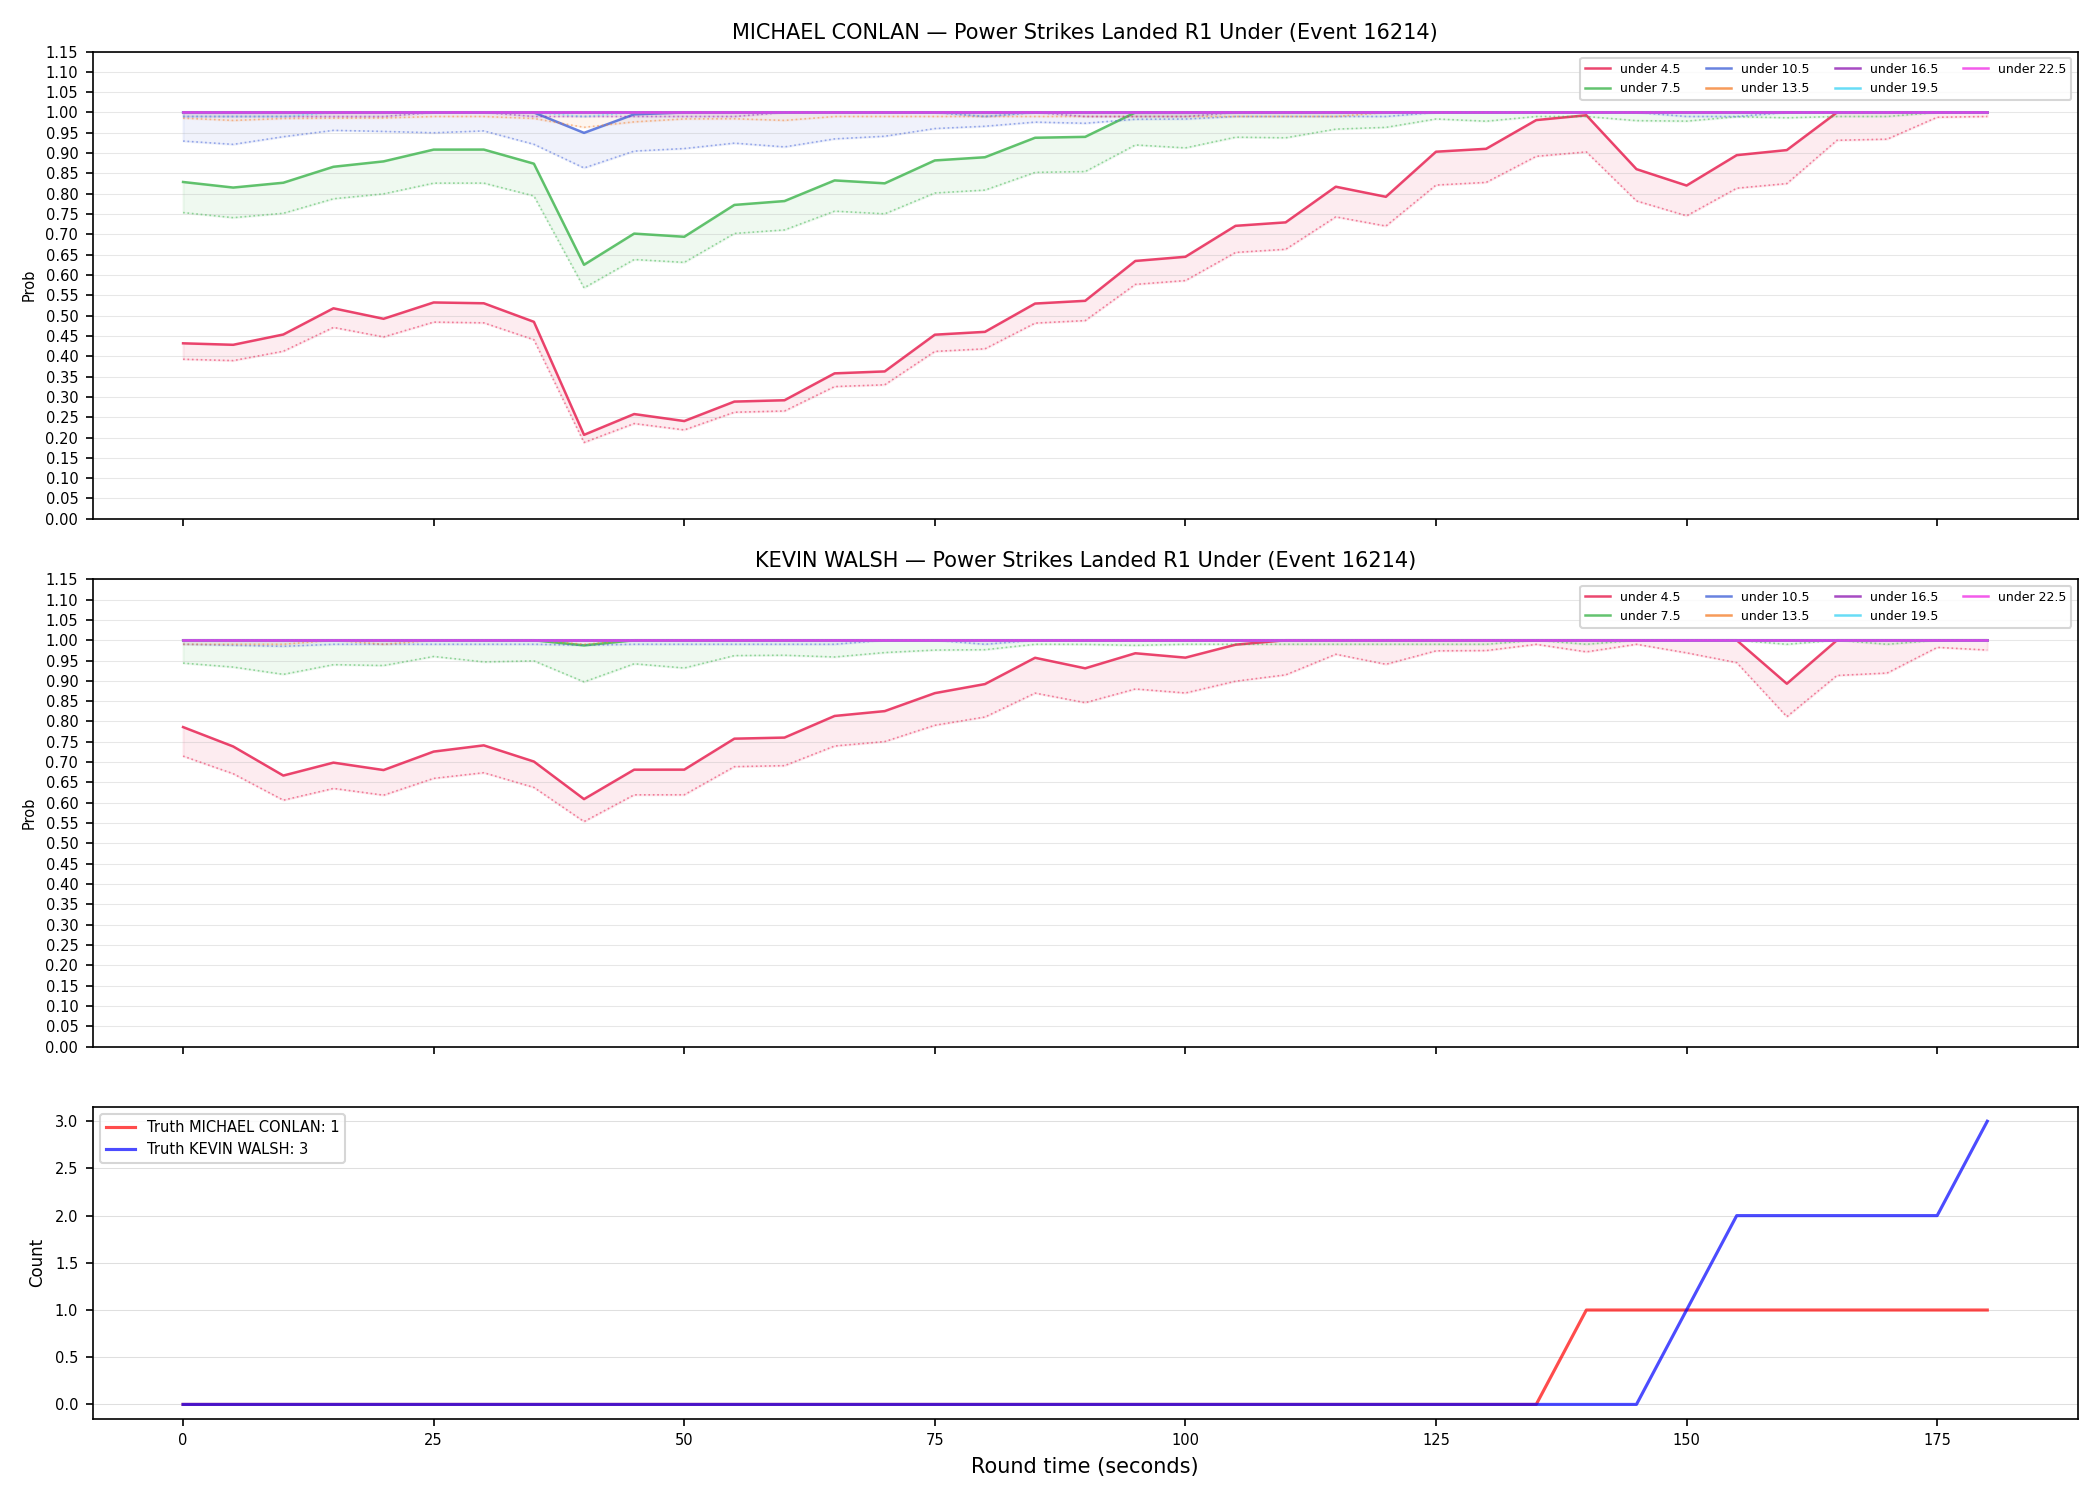Click x-axis tick label 150
This screenshot has height=1500, width=2100.
[x=1687, y=1440]
